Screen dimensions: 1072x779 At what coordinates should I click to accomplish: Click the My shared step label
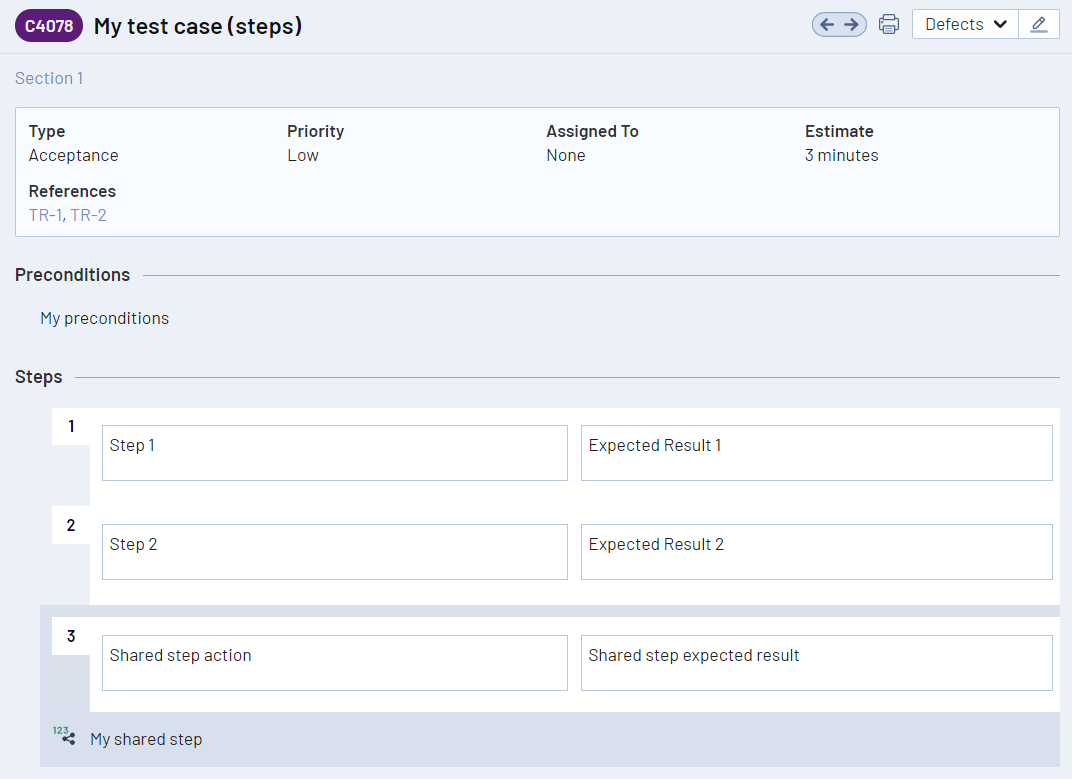click(146, 740)
